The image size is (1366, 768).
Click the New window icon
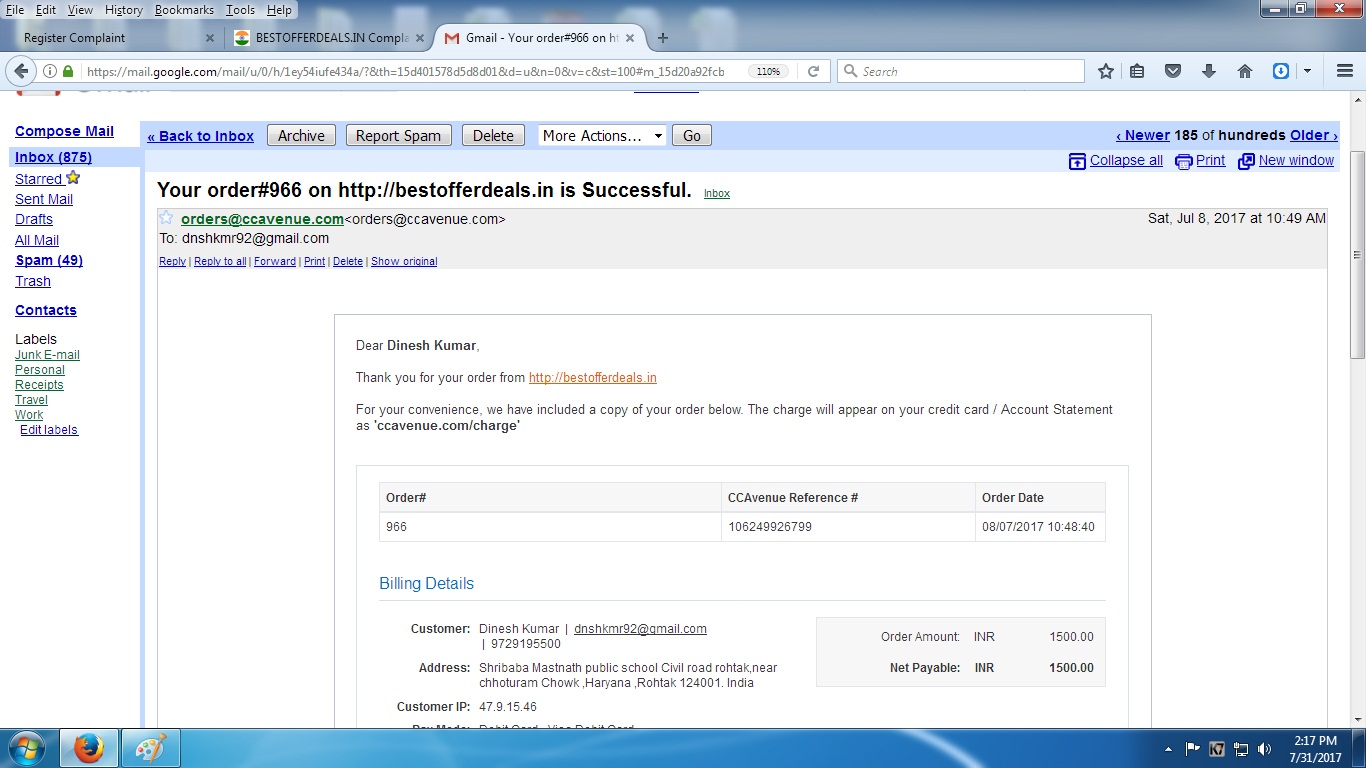pos(1246,161)
